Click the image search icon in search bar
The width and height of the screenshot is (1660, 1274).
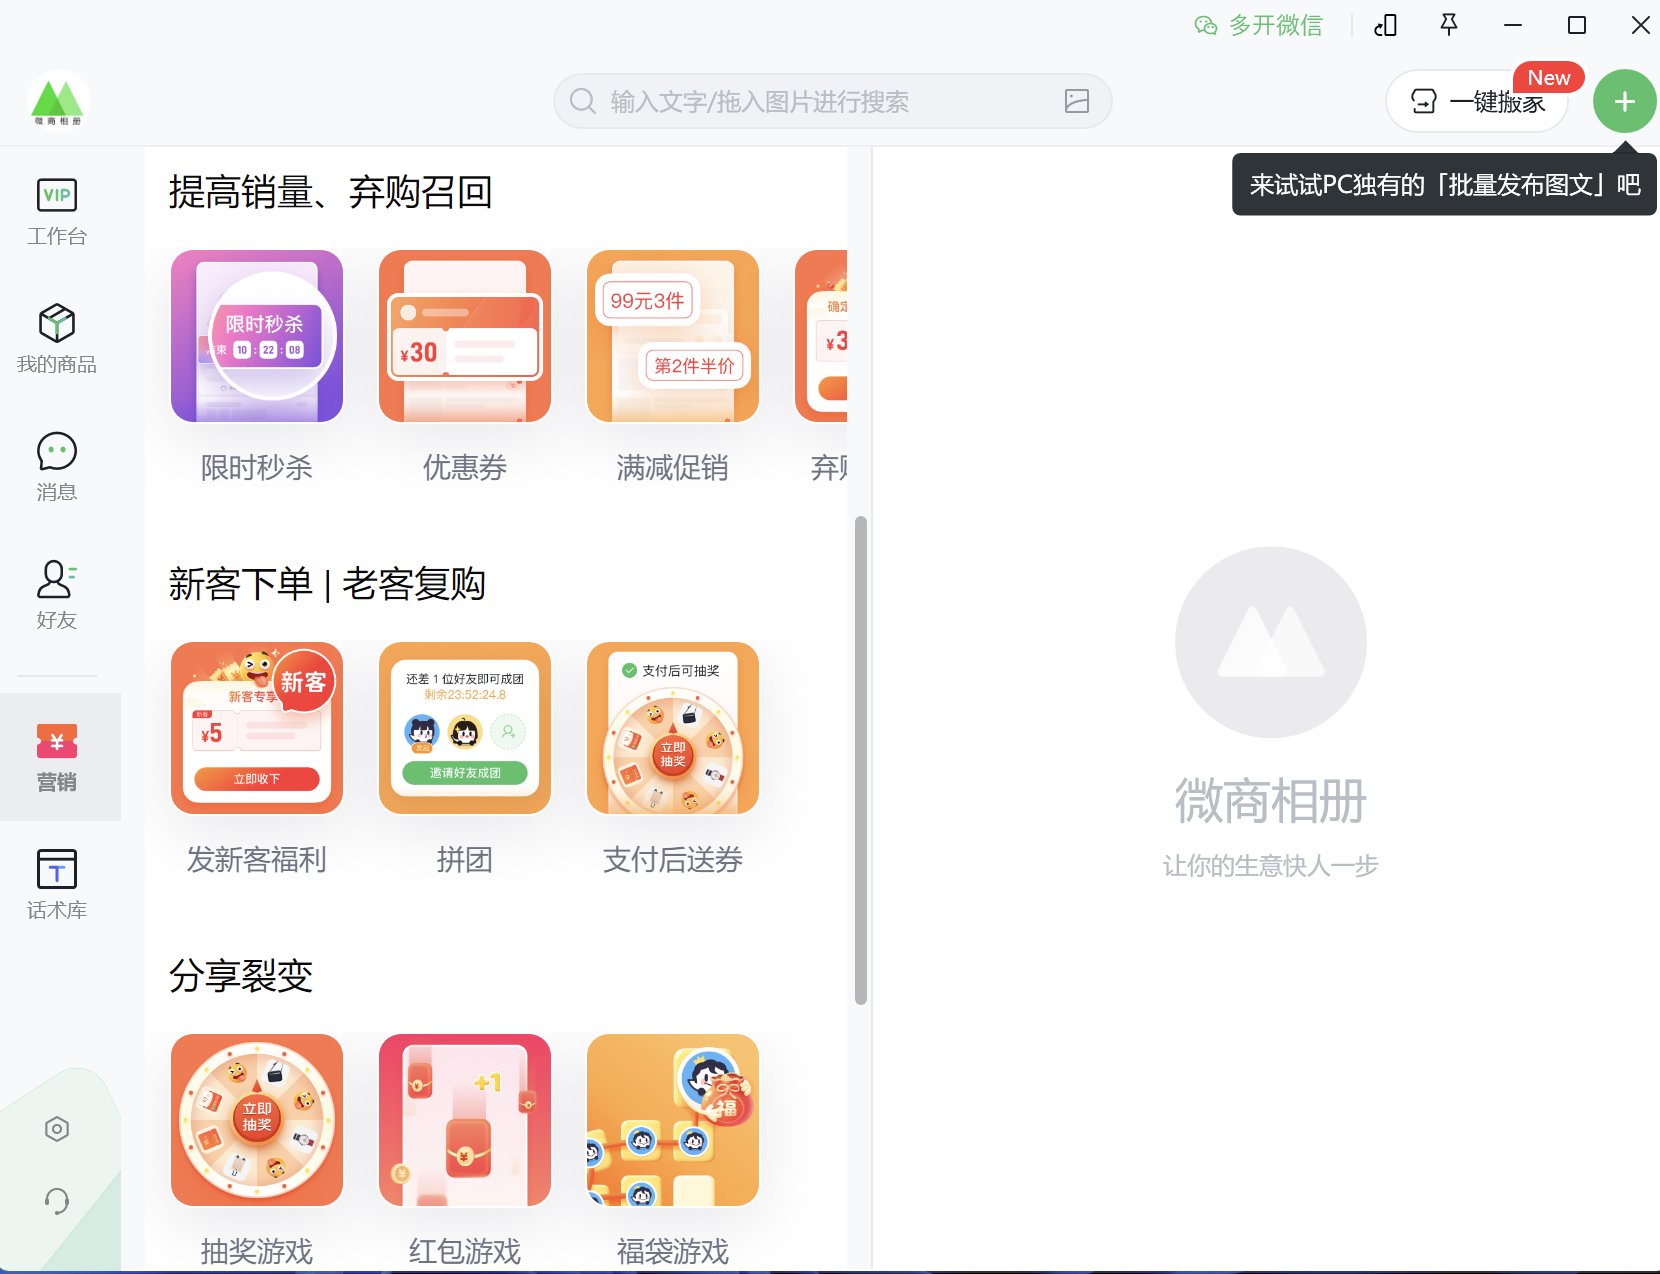1077,101
